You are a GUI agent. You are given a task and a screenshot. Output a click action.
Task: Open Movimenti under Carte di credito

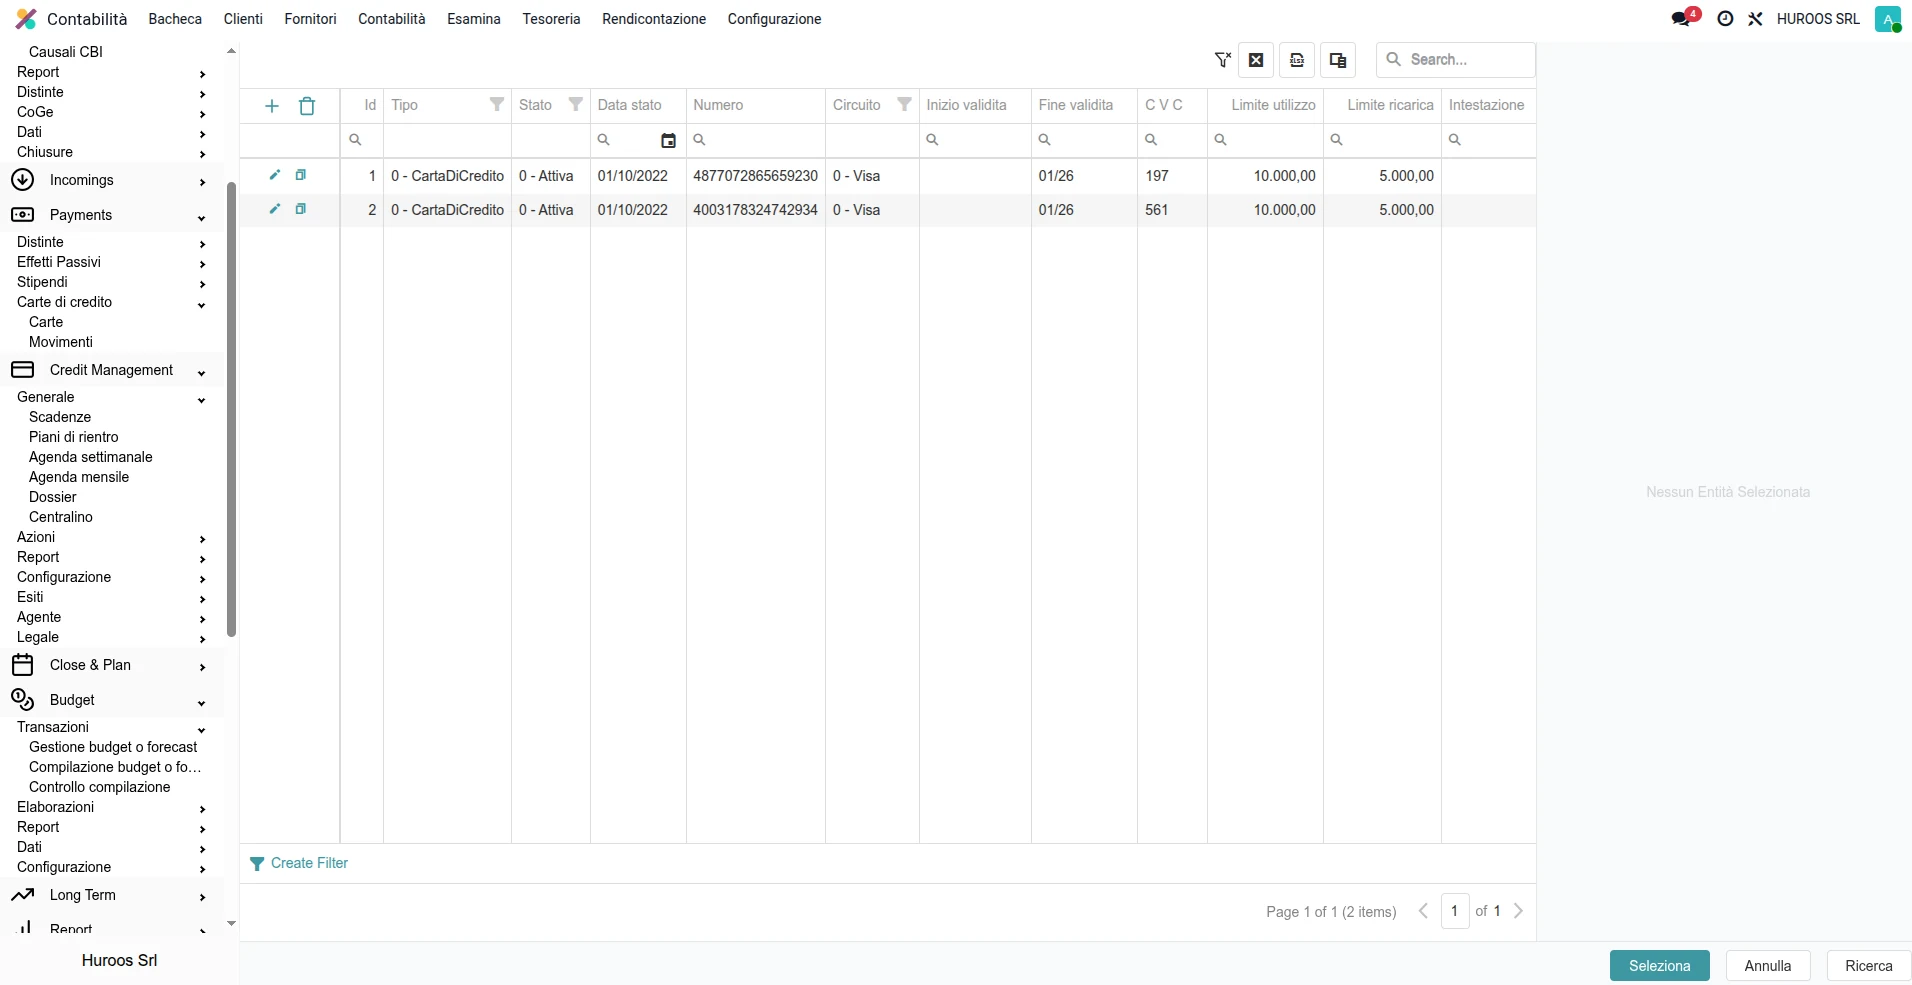(x=61, y=342)
